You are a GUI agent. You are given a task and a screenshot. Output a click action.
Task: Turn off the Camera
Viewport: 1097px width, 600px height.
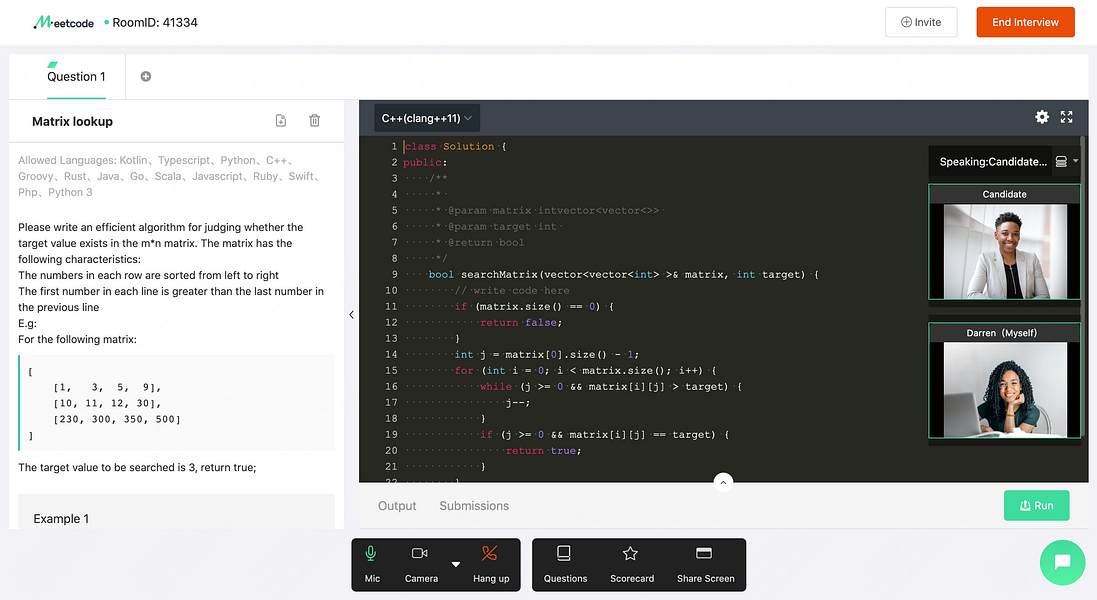click(x=420, y=564)
